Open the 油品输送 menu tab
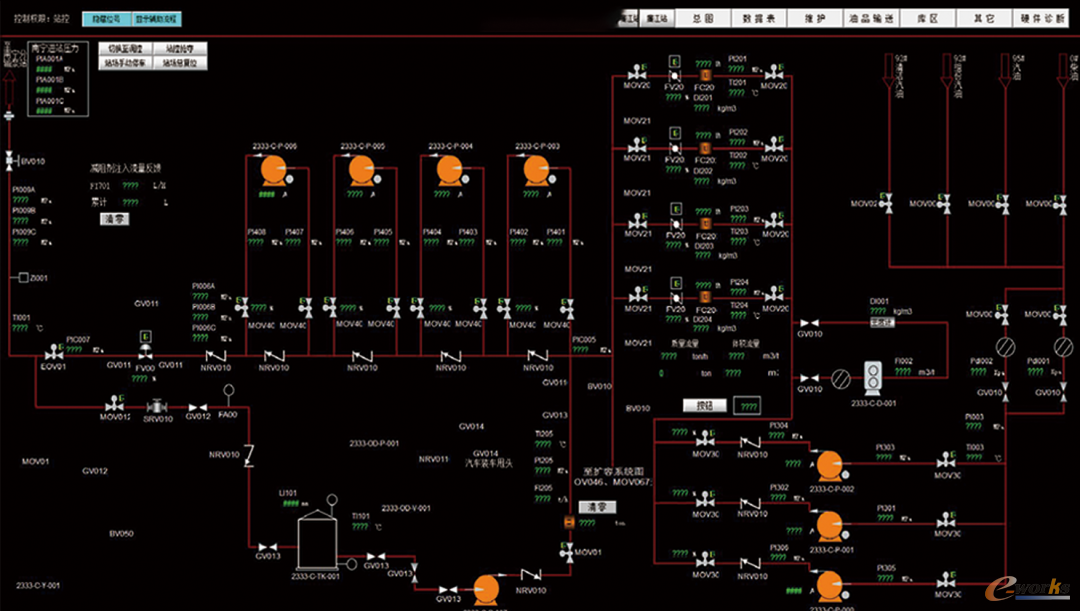The height and width of the screenshot is (611, 1080). point(855,18)
